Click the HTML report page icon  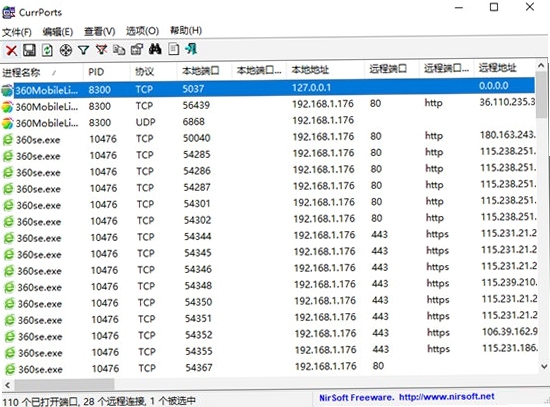[173, 49]
